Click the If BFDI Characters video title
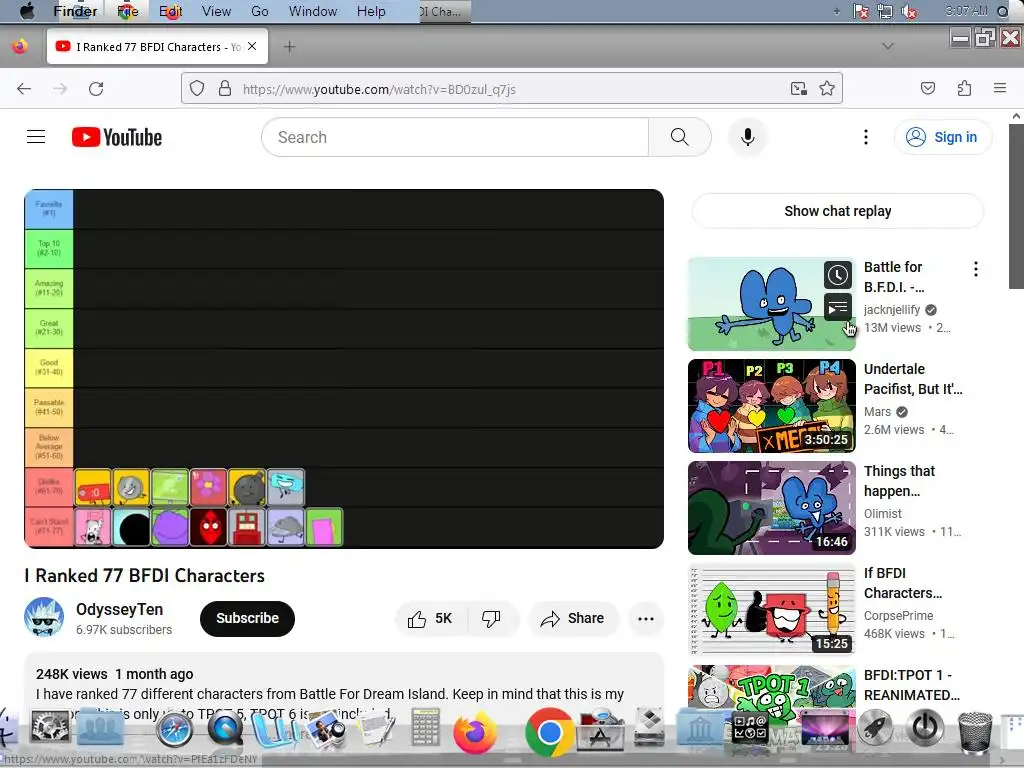The width and height of the screenshot is (1024, 768). [x=903, y=583]
